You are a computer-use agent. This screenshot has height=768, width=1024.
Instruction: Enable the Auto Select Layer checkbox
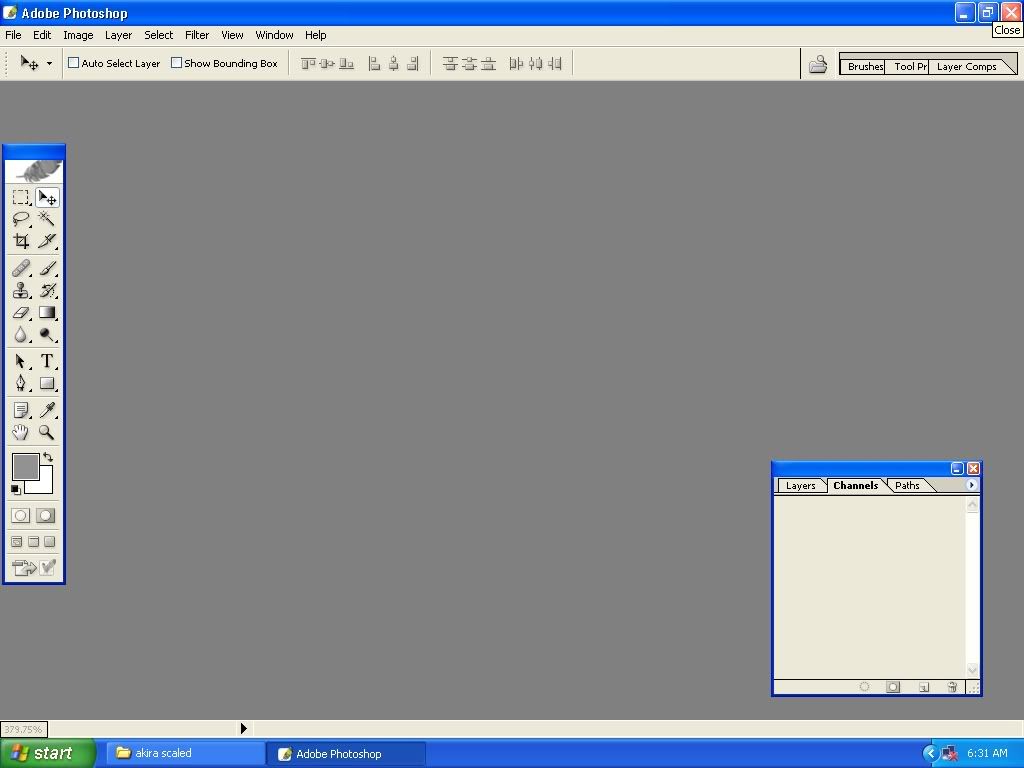coord(74,63)
